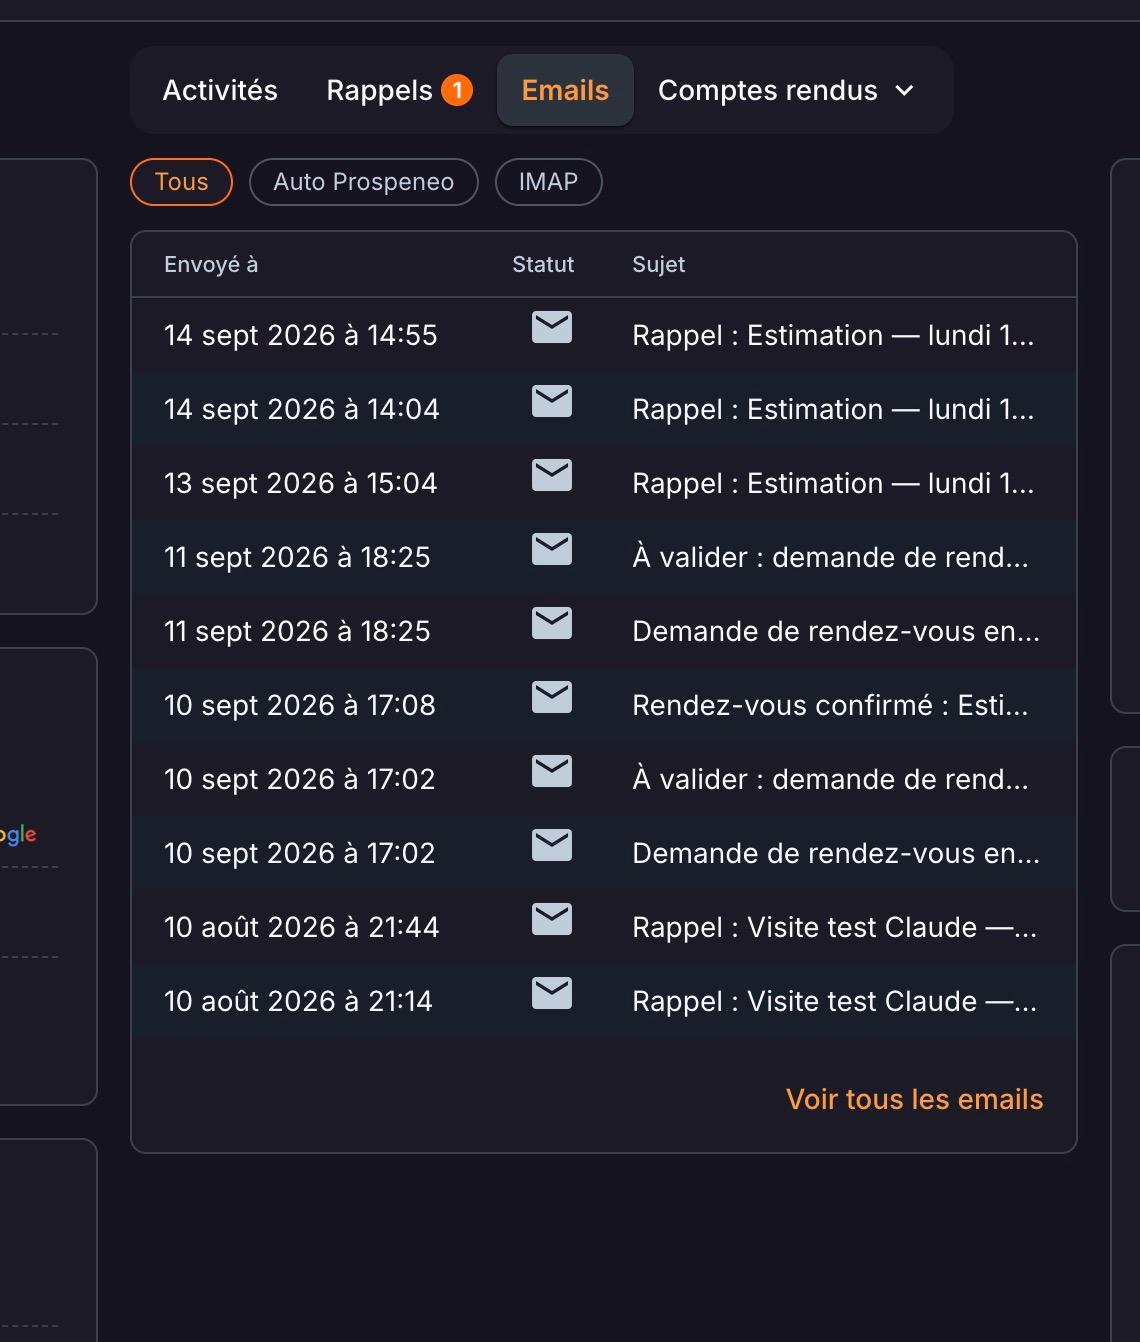Filter emails by IMAP
1140x1342 pixels.
[548, 182]
